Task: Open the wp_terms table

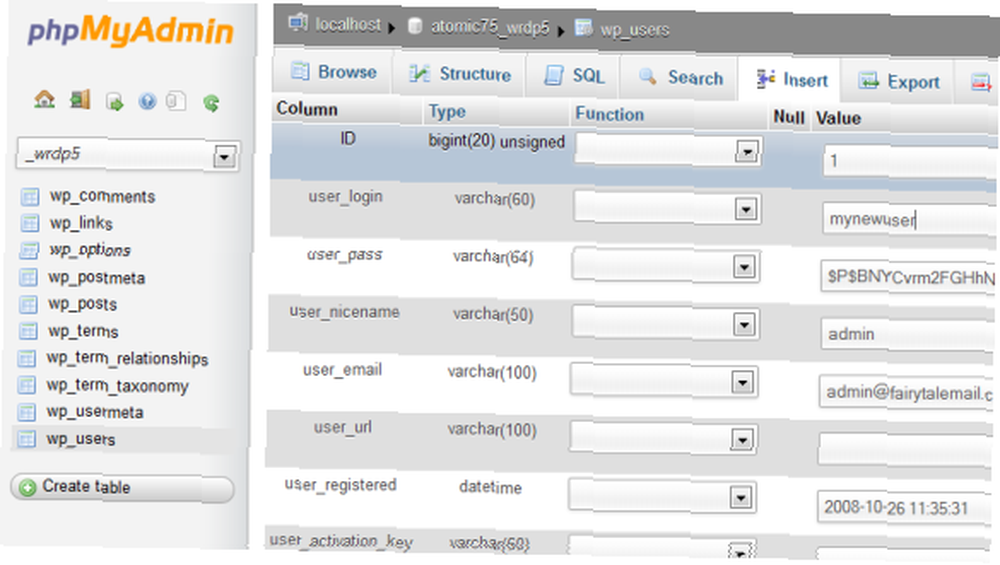Action: pos(83,332)
